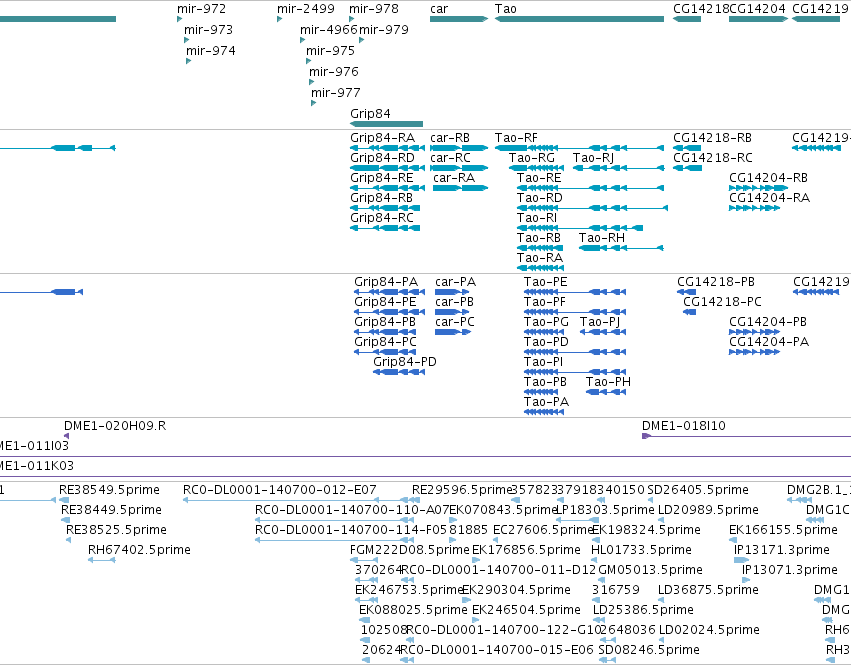Click the RE38549.5prime EST
The width and height of the screenshot is (851, 665).
tap(64, 501)
